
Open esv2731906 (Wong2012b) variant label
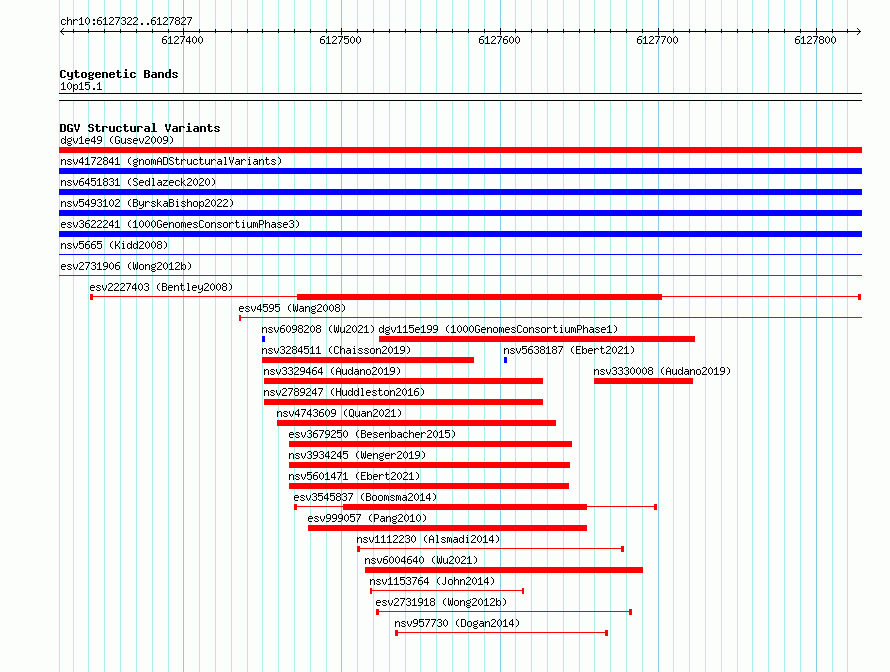click(x=126, y=266)
